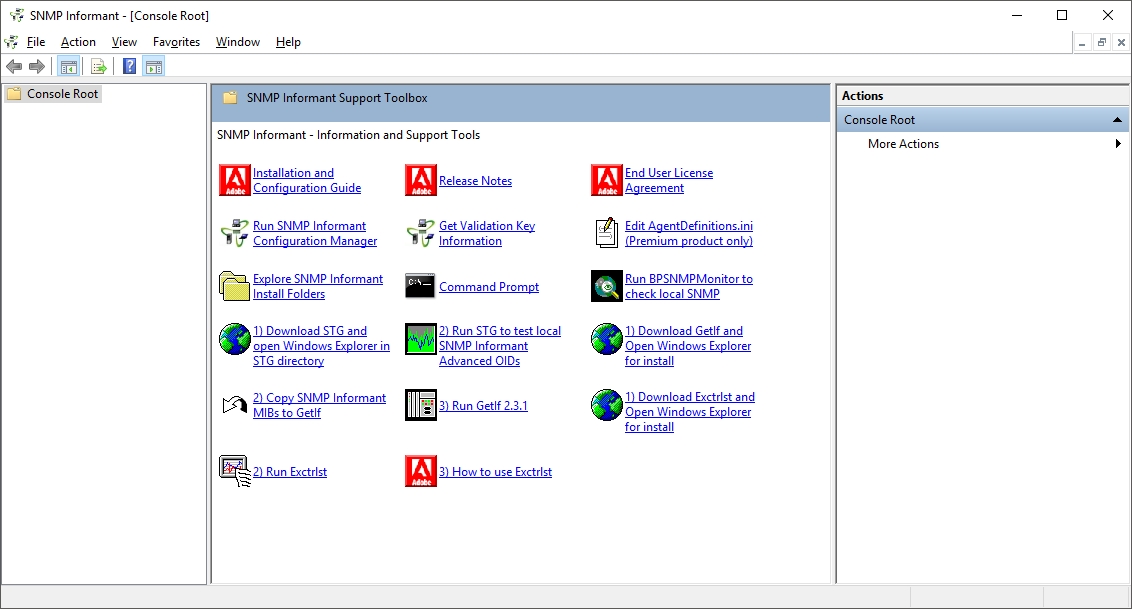
Task: Click the folder icon beside Explore SNMP Informant Install Folders
Action: pyautogui.click(x=235, y=286)
